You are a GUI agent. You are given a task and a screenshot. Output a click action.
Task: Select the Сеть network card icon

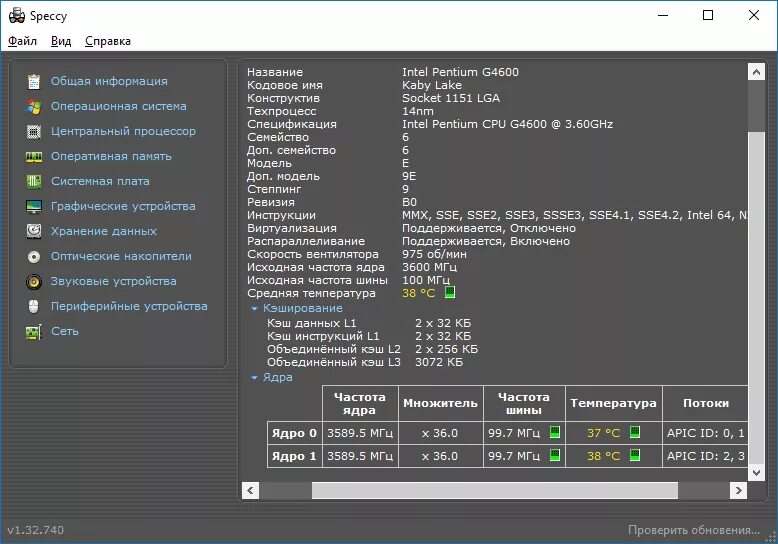click(34, 332)
